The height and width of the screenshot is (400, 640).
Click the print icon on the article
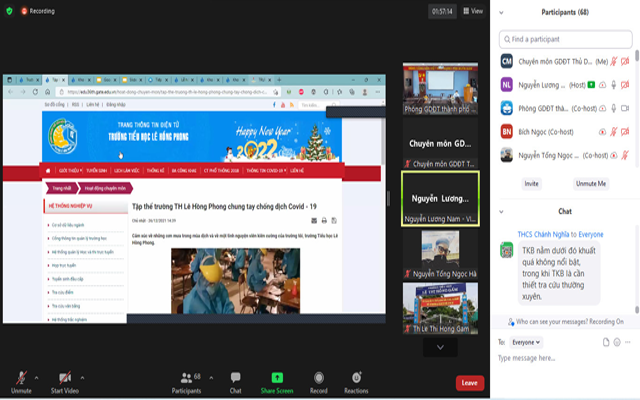pyautogui.click(x=324, y=221)
